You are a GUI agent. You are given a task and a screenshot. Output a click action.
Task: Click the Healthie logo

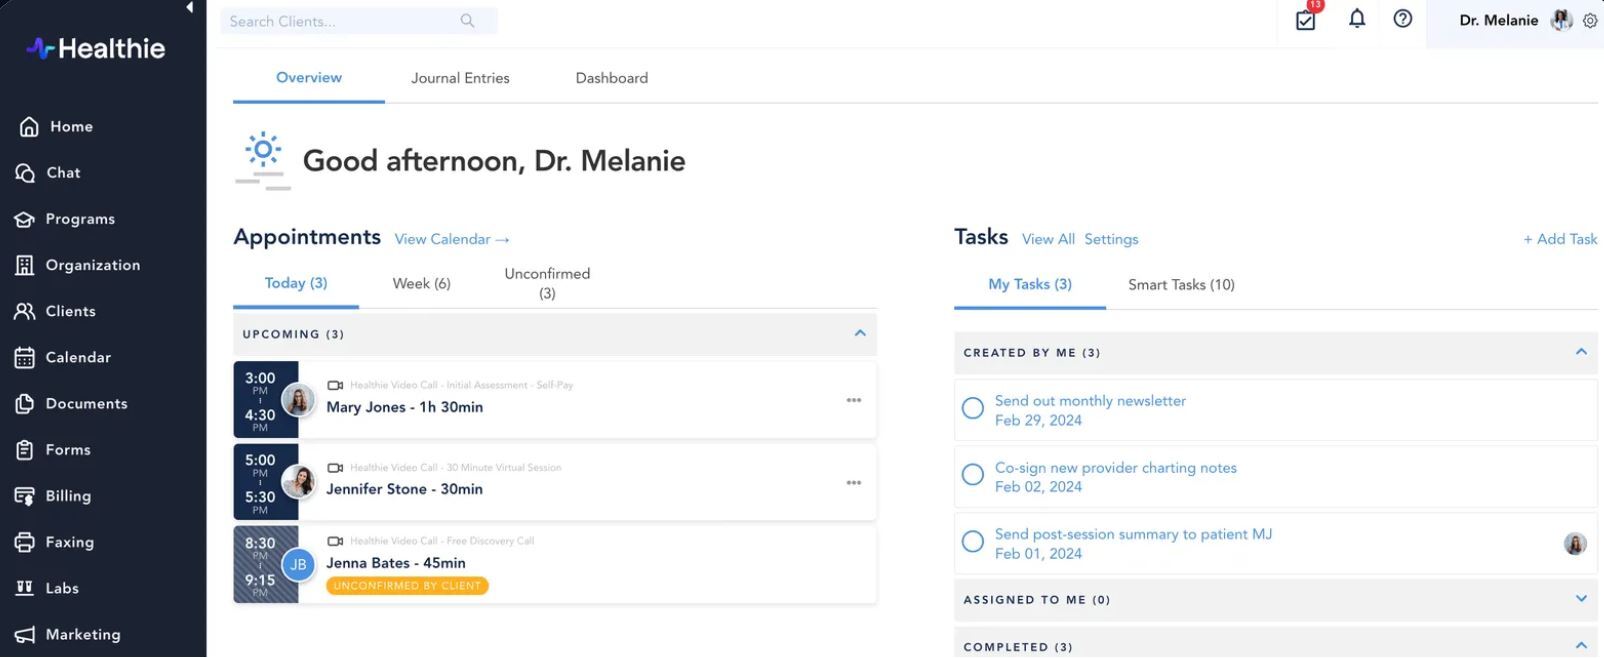96,48
